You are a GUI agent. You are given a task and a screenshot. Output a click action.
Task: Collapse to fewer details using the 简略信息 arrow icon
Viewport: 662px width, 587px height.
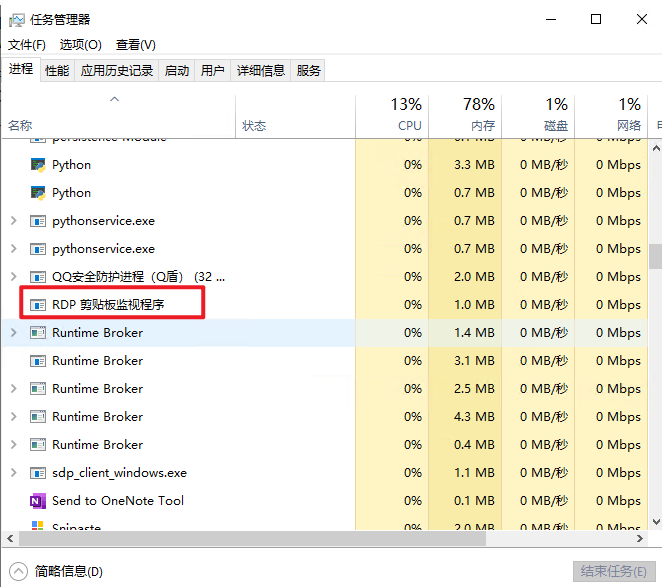click(x=18, y=571)
